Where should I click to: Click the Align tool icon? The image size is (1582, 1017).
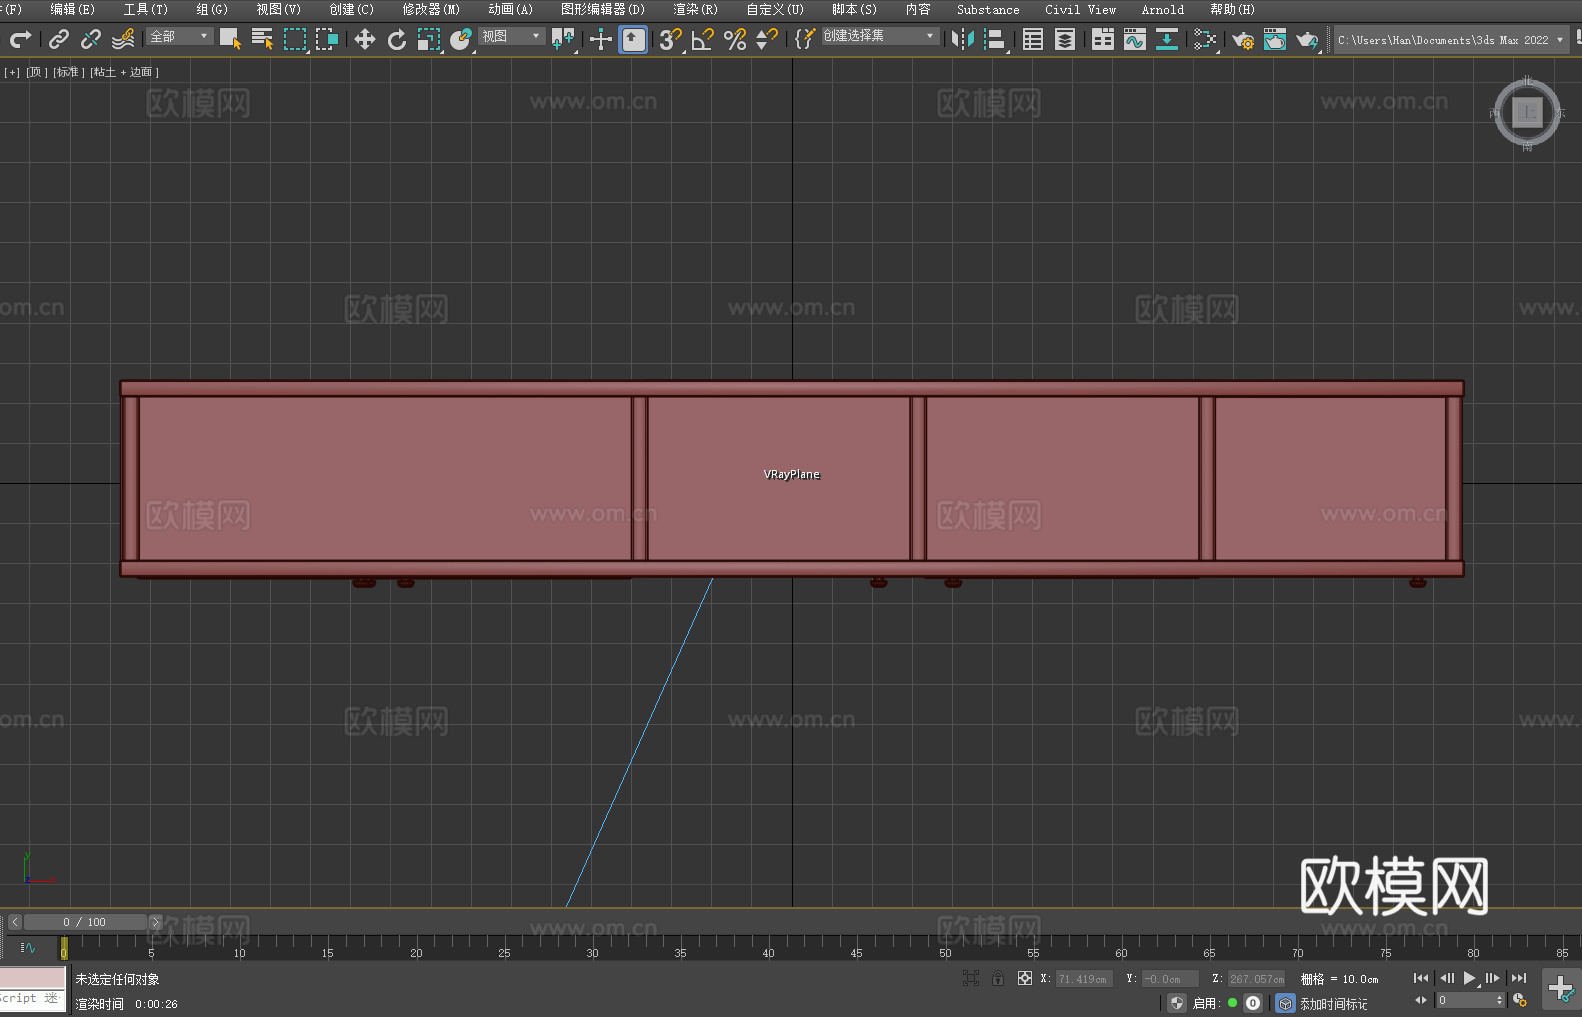point(995,39)
